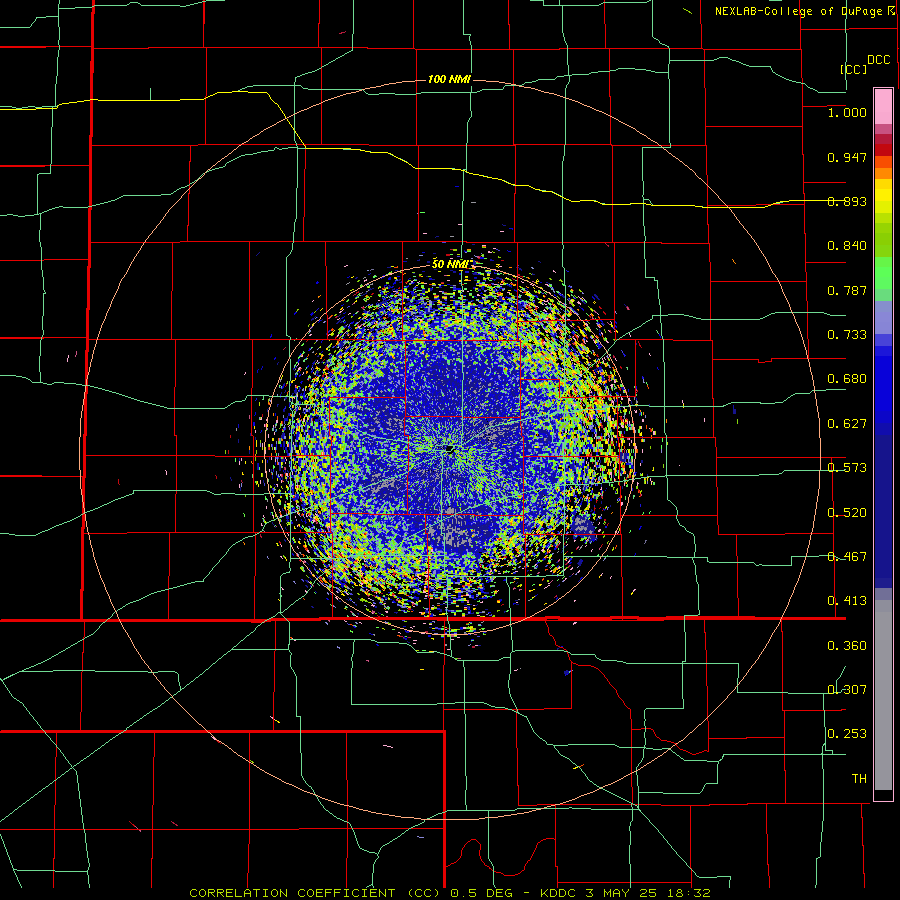900x900 pixels.
Task: Click the 100 NMI range ring label
Action: 449,79
